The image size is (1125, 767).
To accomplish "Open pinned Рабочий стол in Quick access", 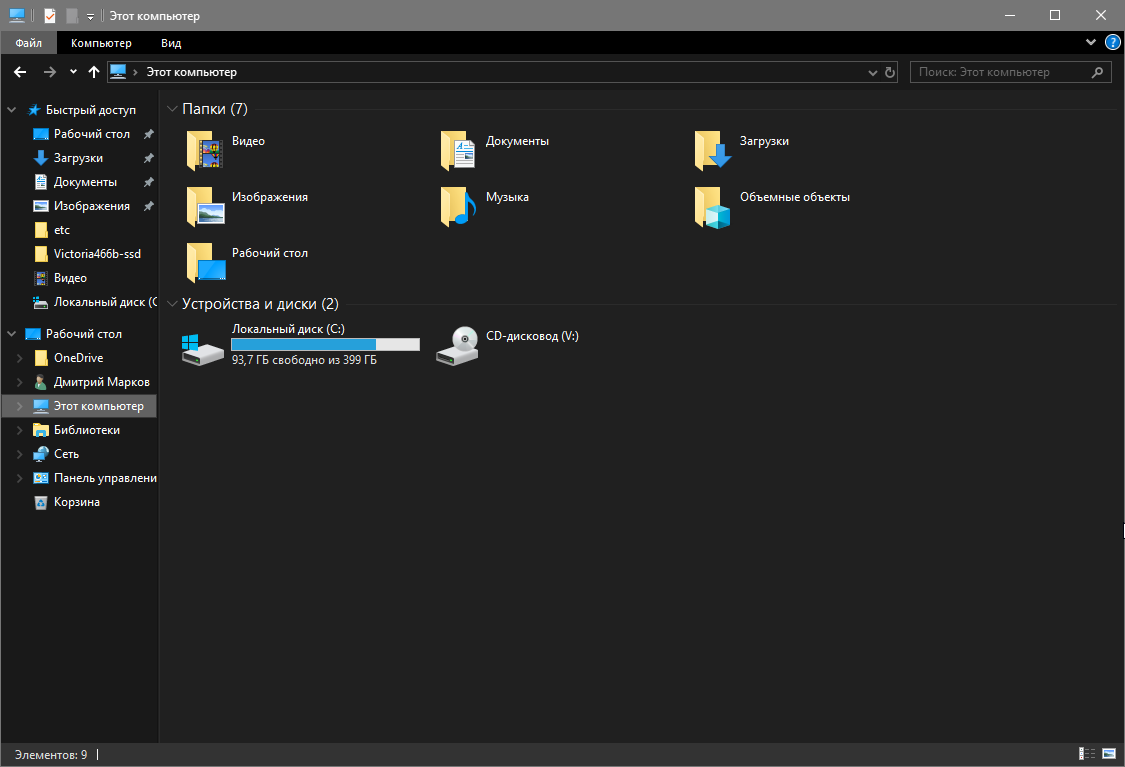I will [x=92, y=134].
